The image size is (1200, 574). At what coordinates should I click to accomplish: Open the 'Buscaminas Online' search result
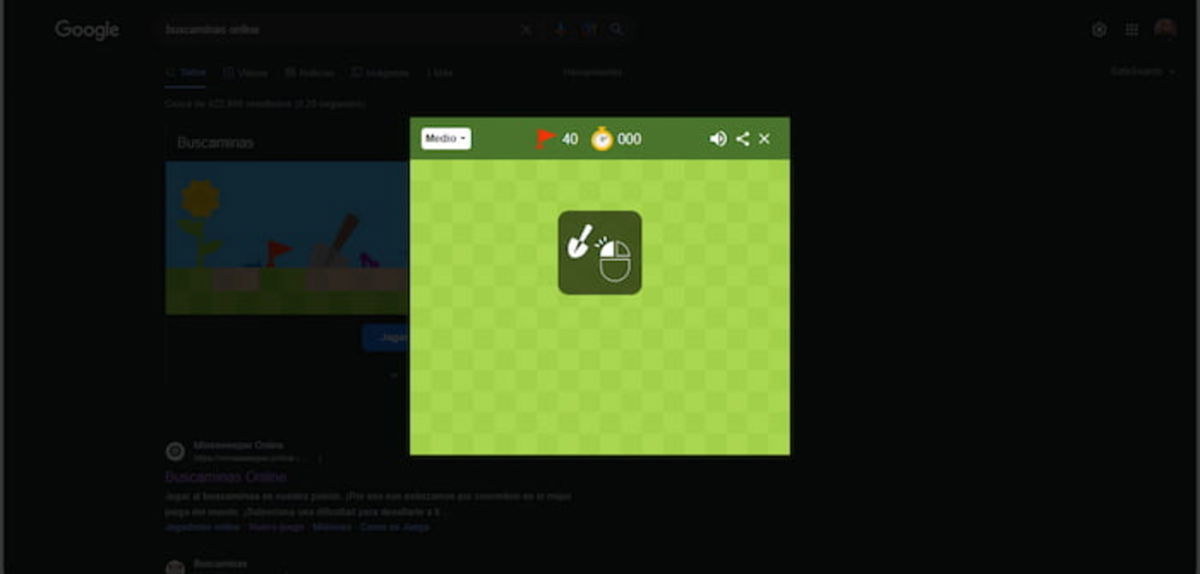click(226, 477)
